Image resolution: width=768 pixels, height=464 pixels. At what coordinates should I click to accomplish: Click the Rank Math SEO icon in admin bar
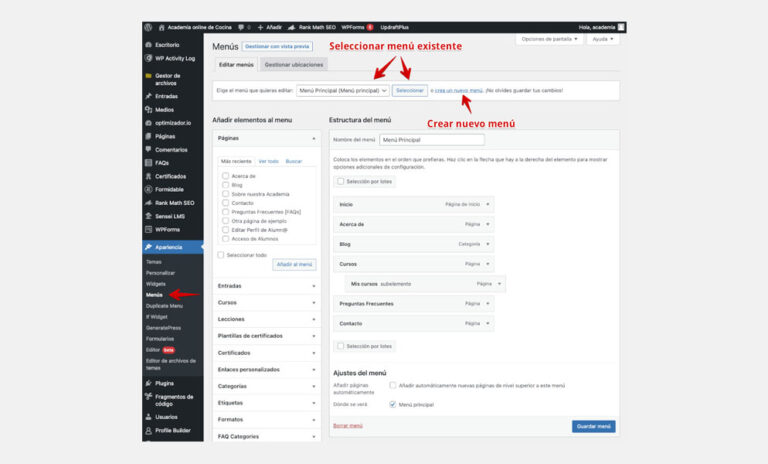pos(291,27)
